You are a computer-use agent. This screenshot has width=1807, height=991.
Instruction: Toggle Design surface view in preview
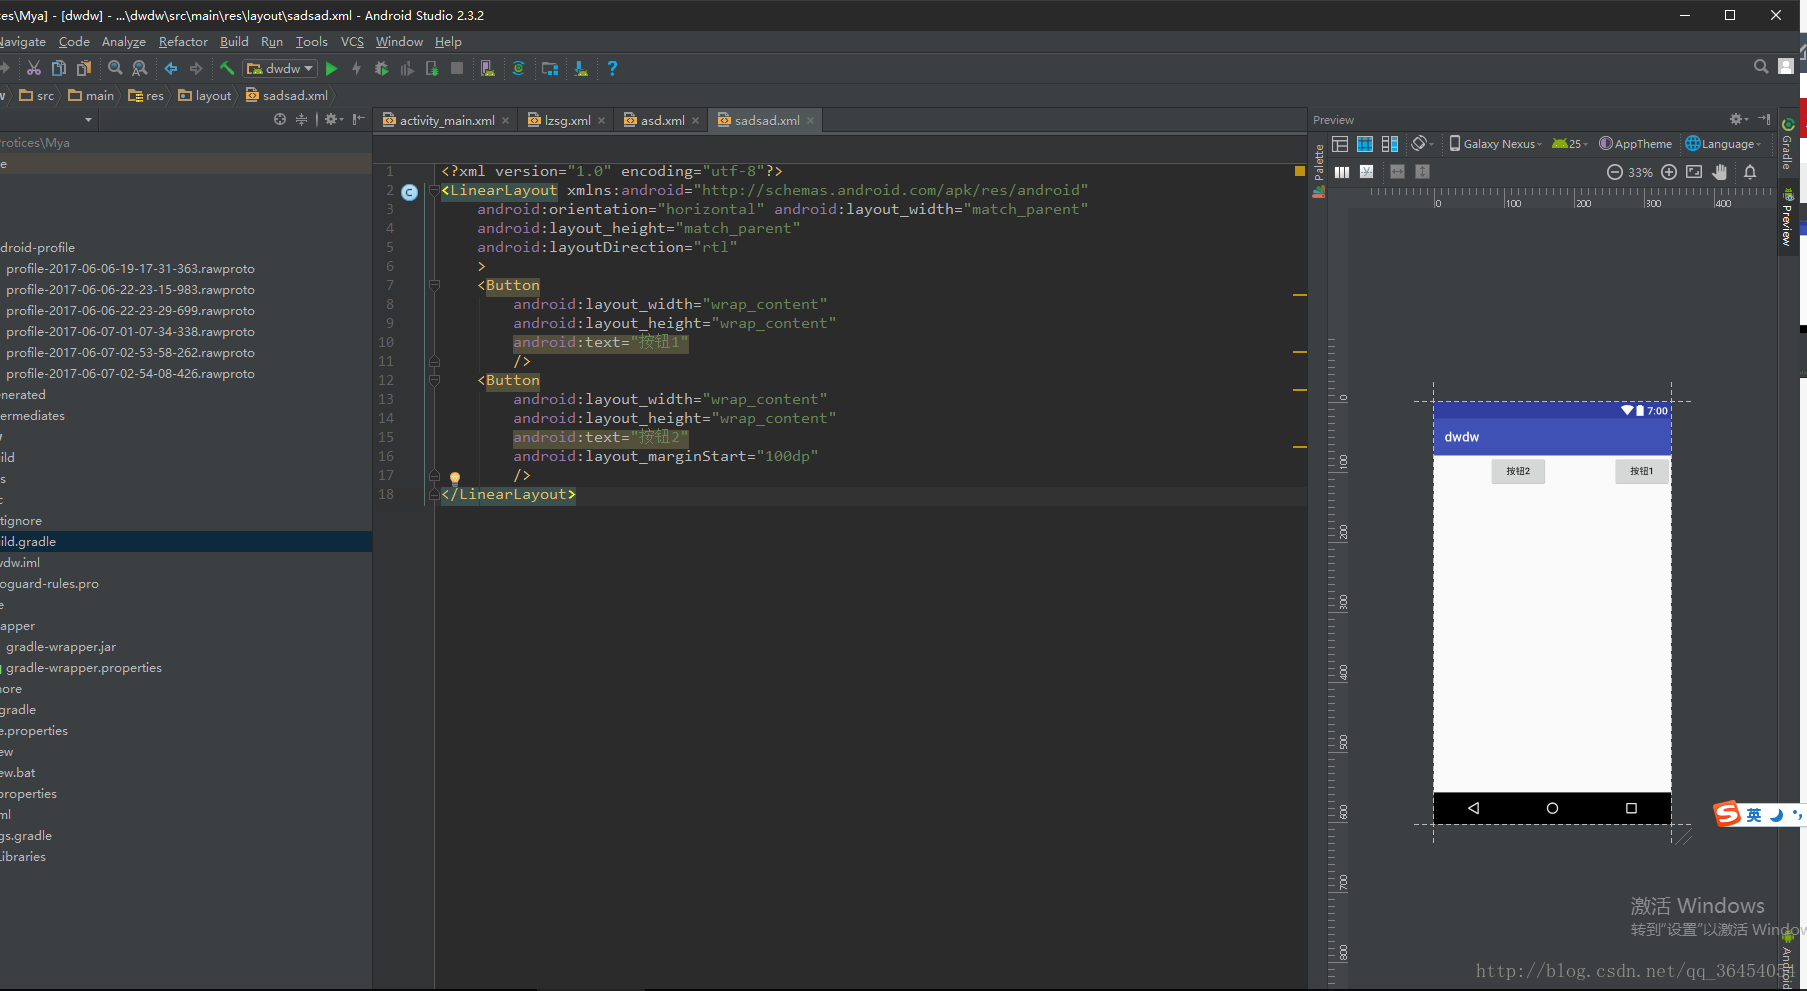[1340, 144]
